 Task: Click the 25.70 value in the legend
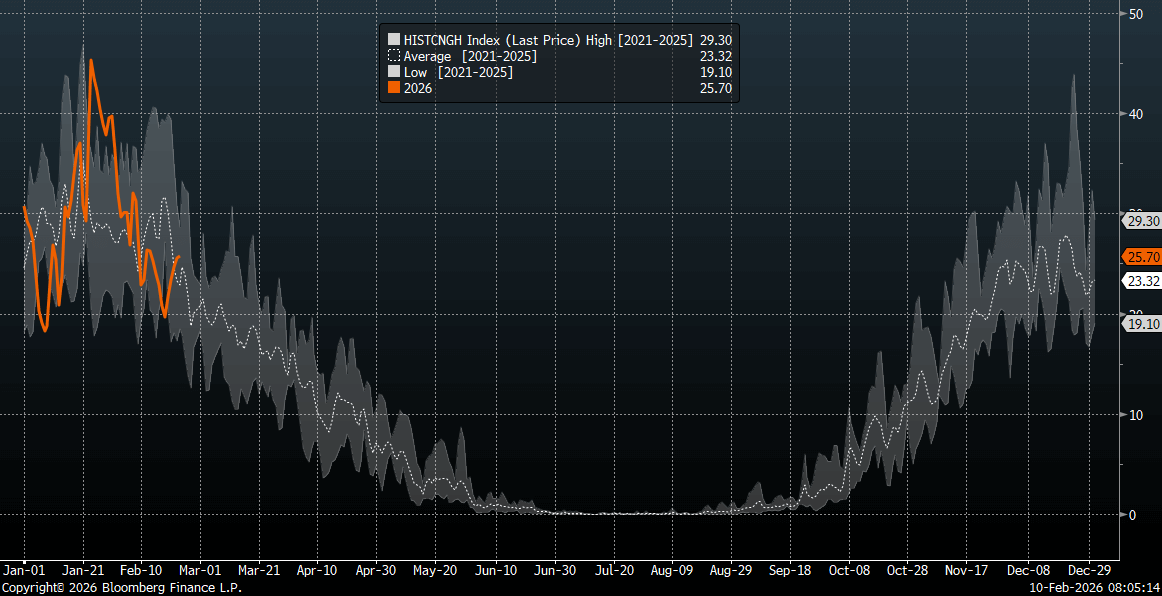[717, 88]
